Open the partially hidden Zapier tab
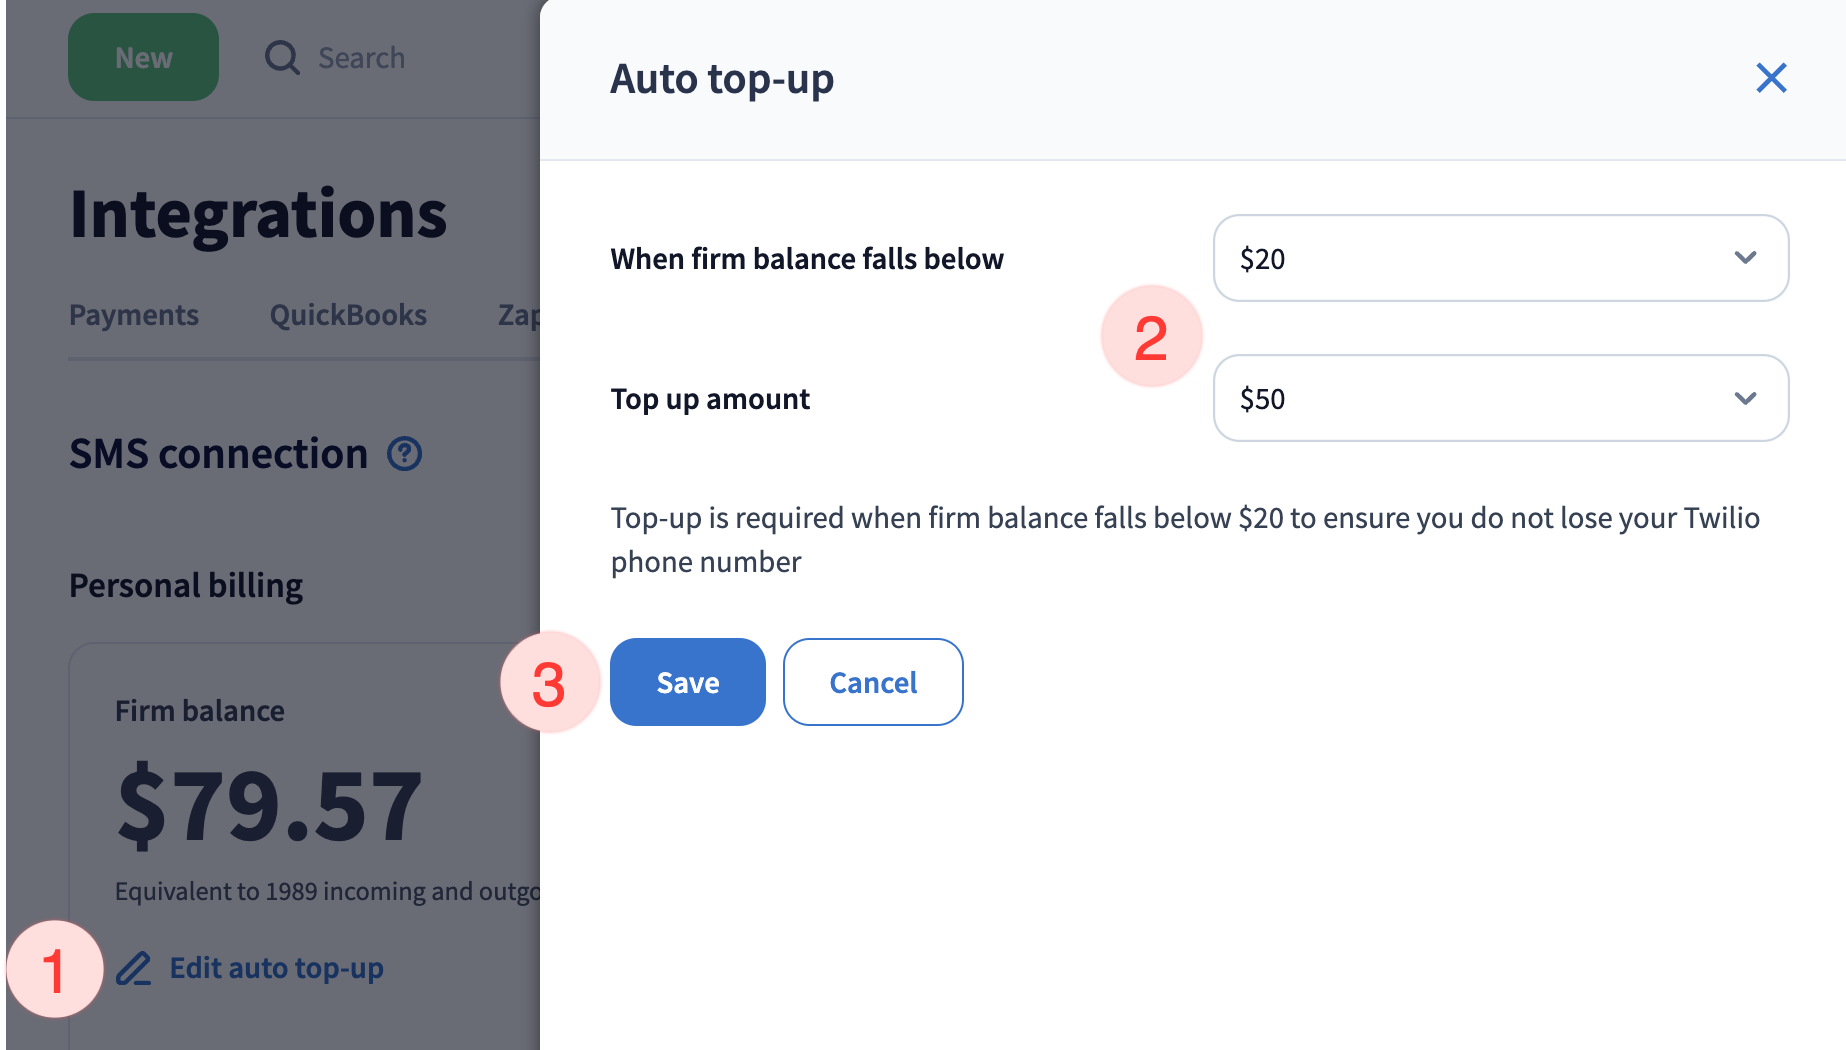1846x1050 pixels. click(x=518, y=315)
